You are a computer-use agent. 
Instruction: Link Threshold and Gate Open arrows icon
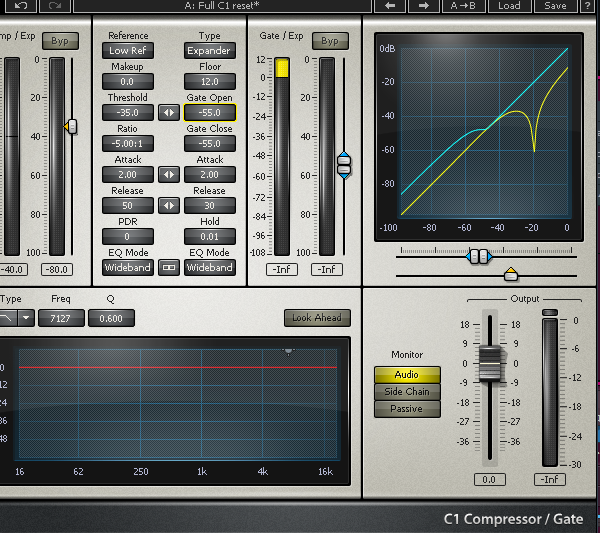click(169, 112)
